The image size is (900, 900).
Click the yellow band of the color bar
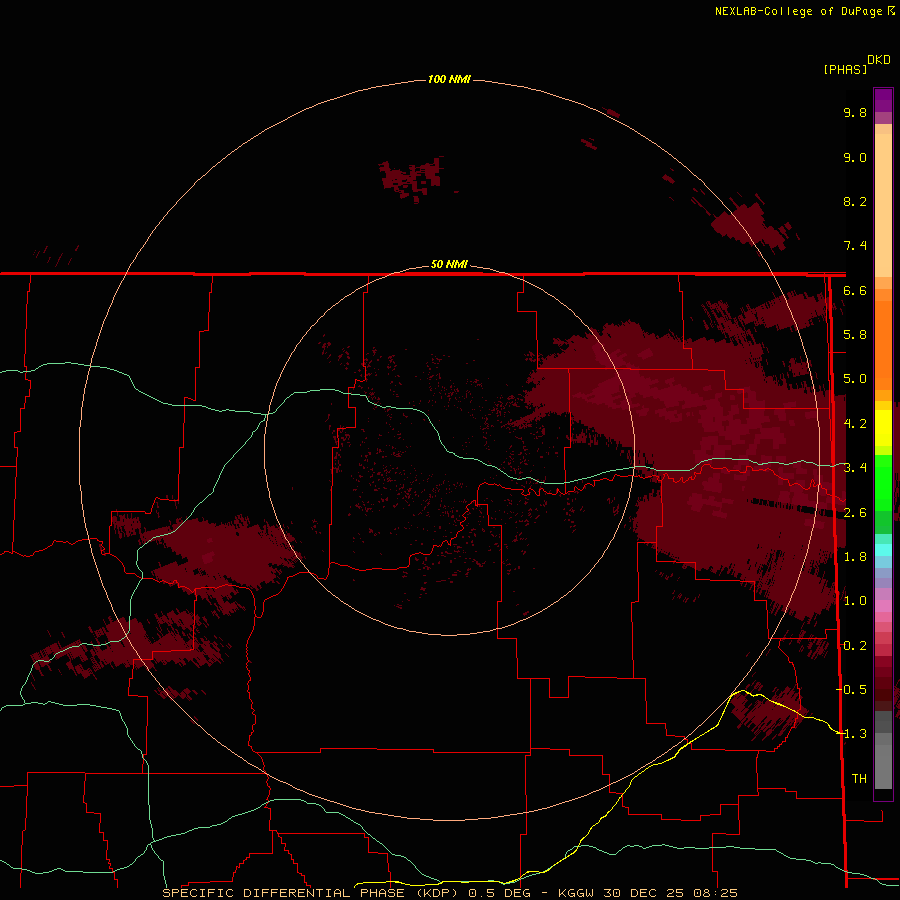pyautogui.click(x=883, y=428)
